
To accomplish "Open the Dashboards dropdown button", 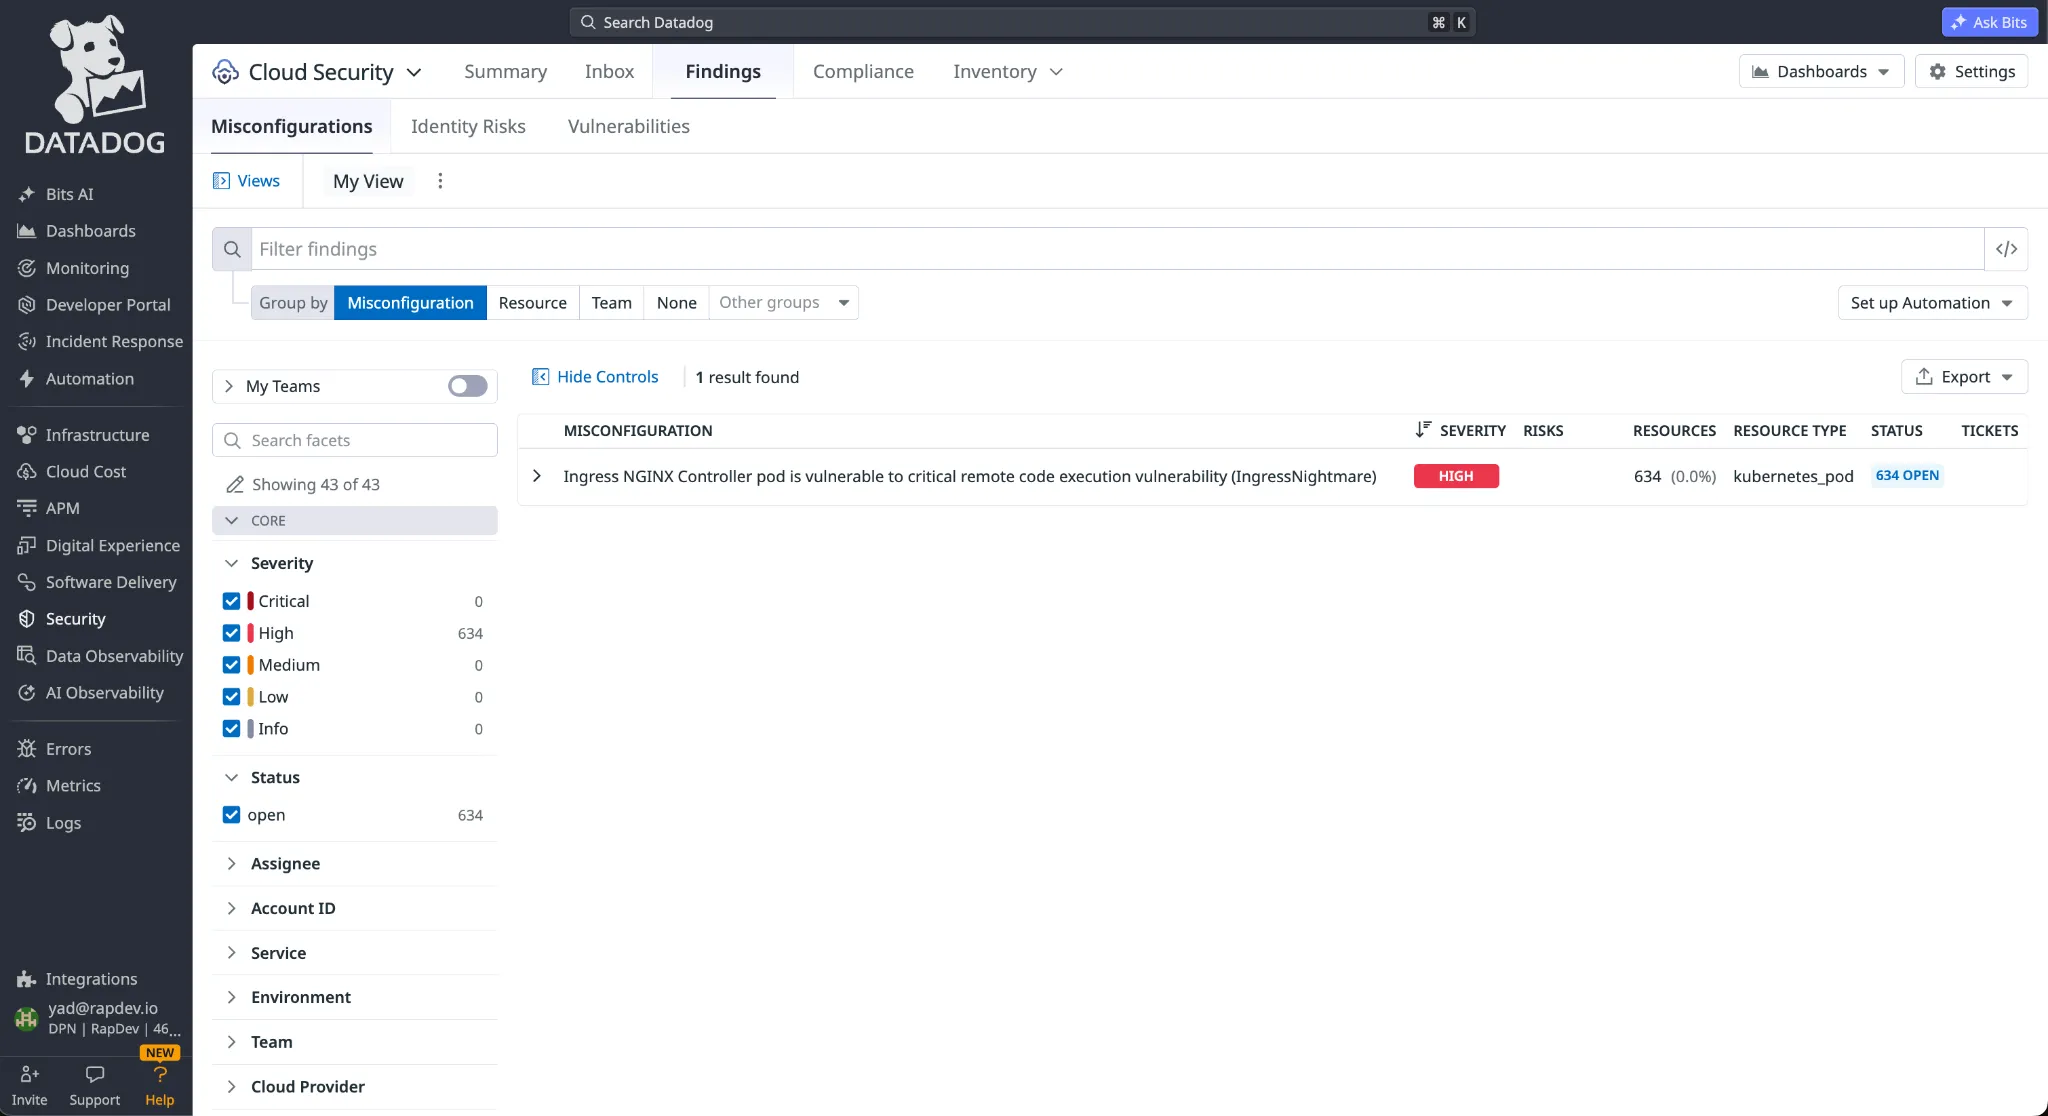I will click(1821, 71).
